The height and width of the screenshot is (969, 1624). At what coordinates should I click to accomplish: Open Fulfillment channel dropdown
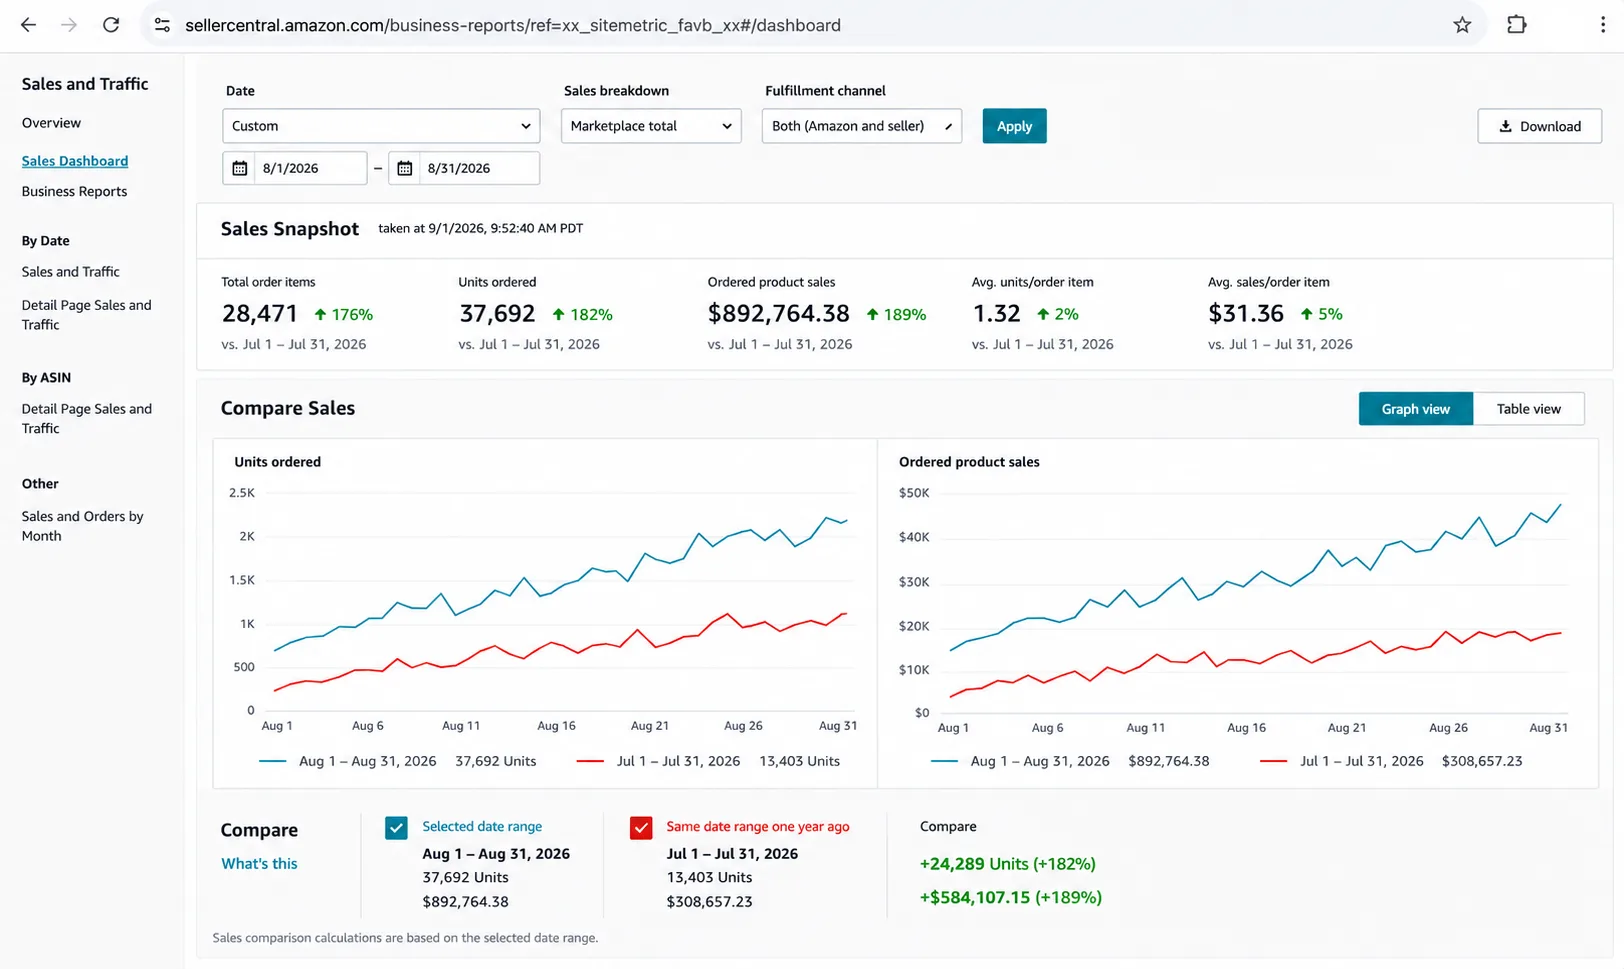tap(862, 126)
